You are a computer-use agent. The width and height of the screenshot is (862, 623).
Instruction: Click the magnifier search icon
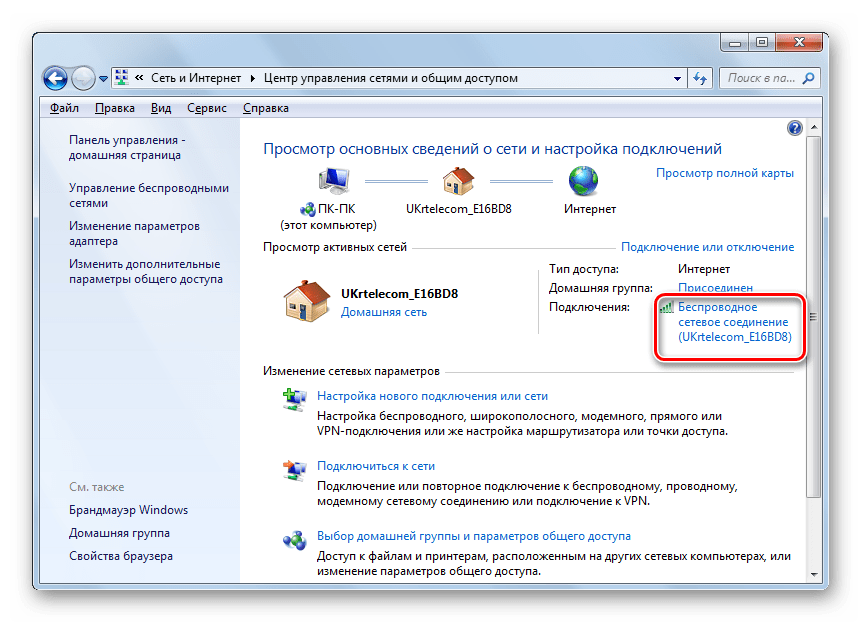[x=808, y=78]
